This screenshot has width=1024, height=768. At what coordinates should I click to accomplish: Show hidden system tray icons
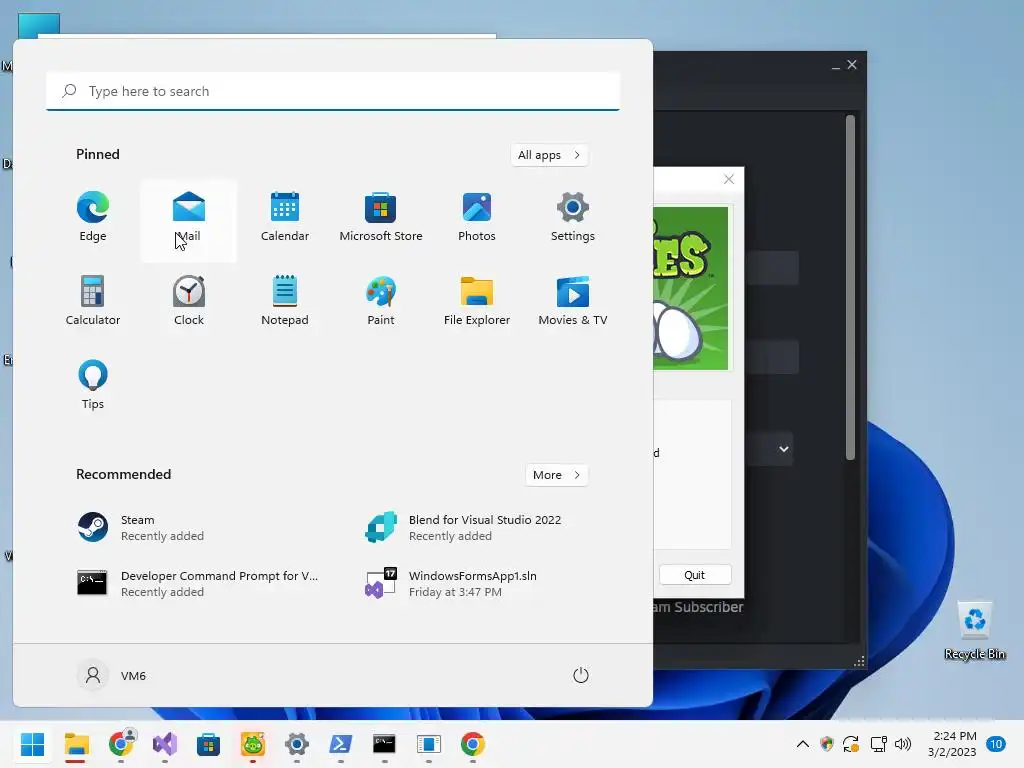pos(803,744)
